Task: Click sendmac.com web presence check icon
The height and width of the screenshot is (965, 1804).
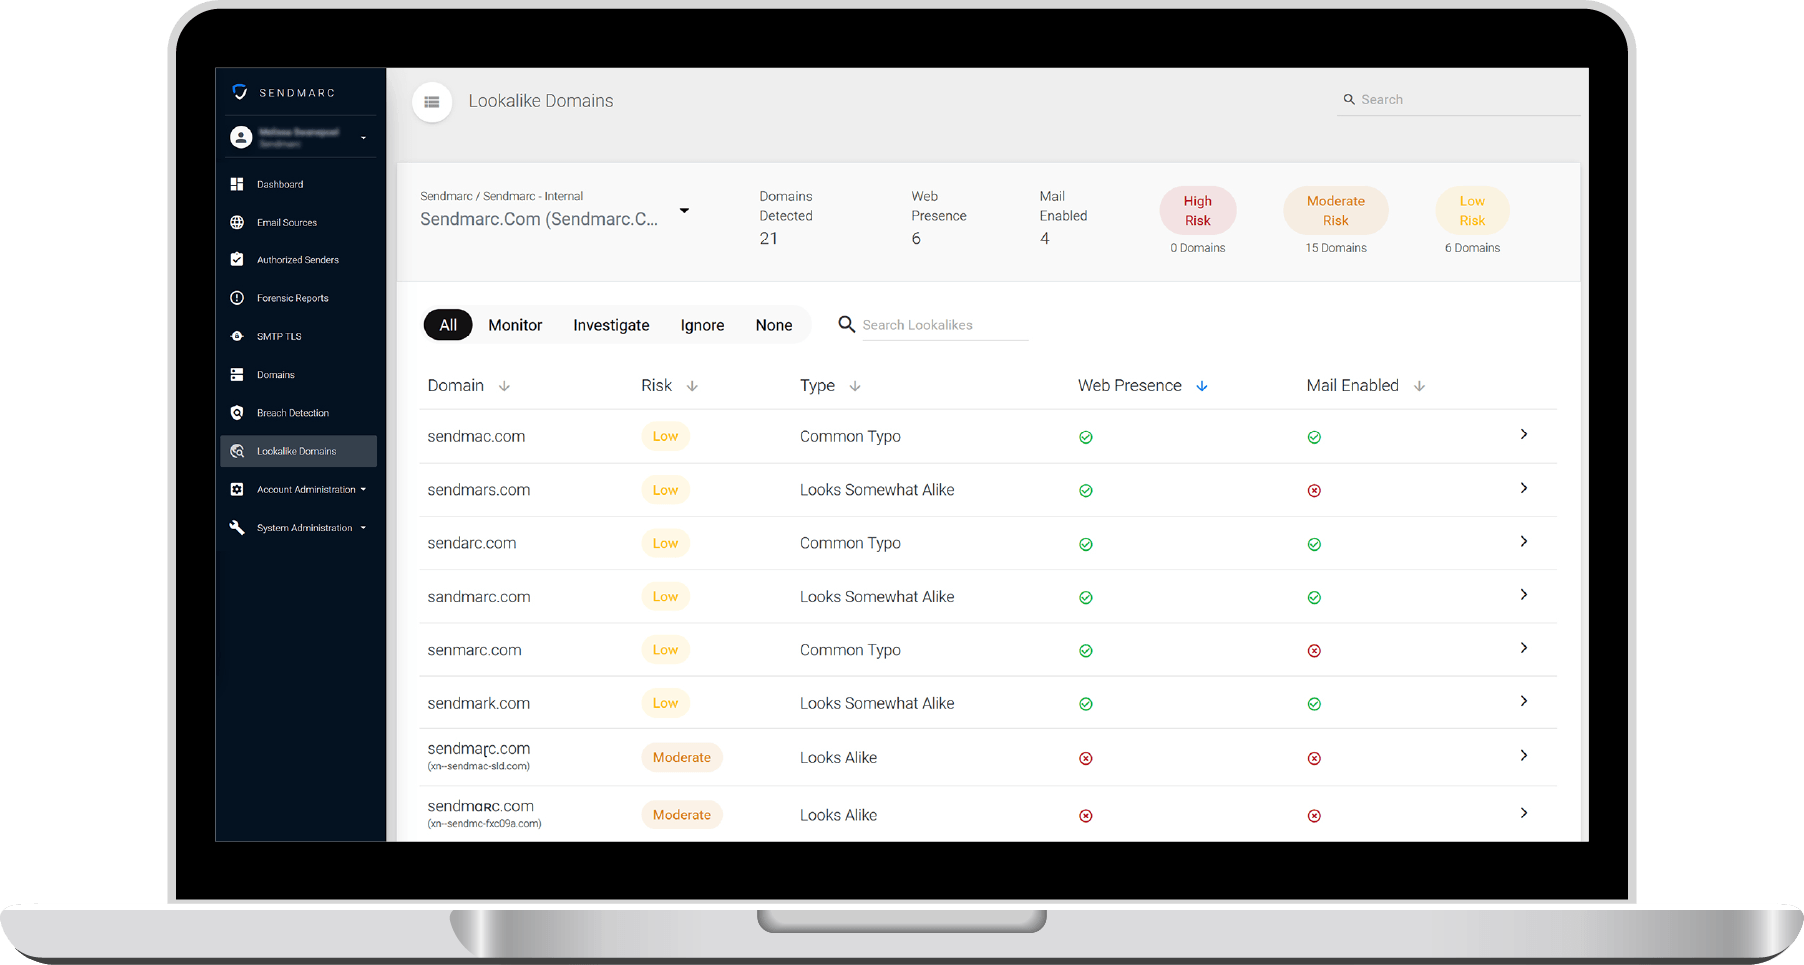Action: [1086, 437]
